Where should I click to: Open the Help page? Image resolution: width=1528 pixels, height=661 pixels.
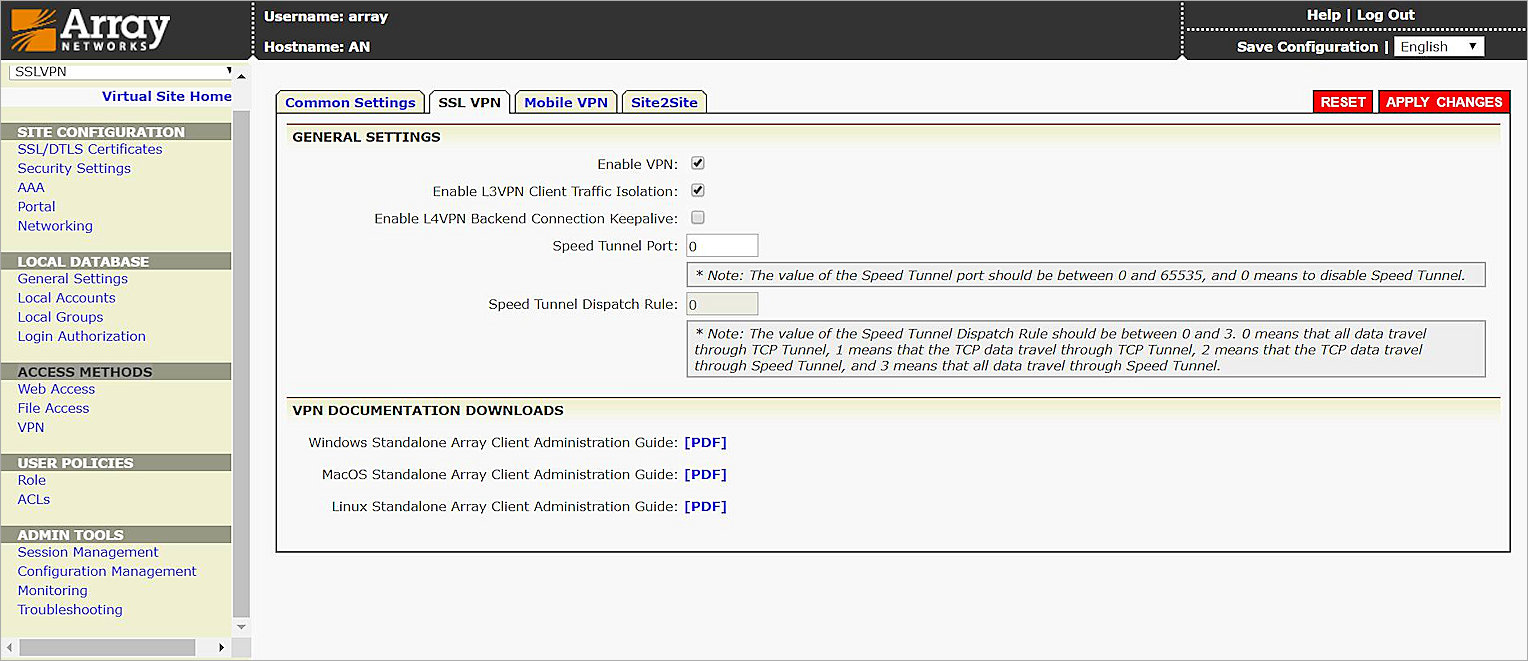click(1323, 14)
